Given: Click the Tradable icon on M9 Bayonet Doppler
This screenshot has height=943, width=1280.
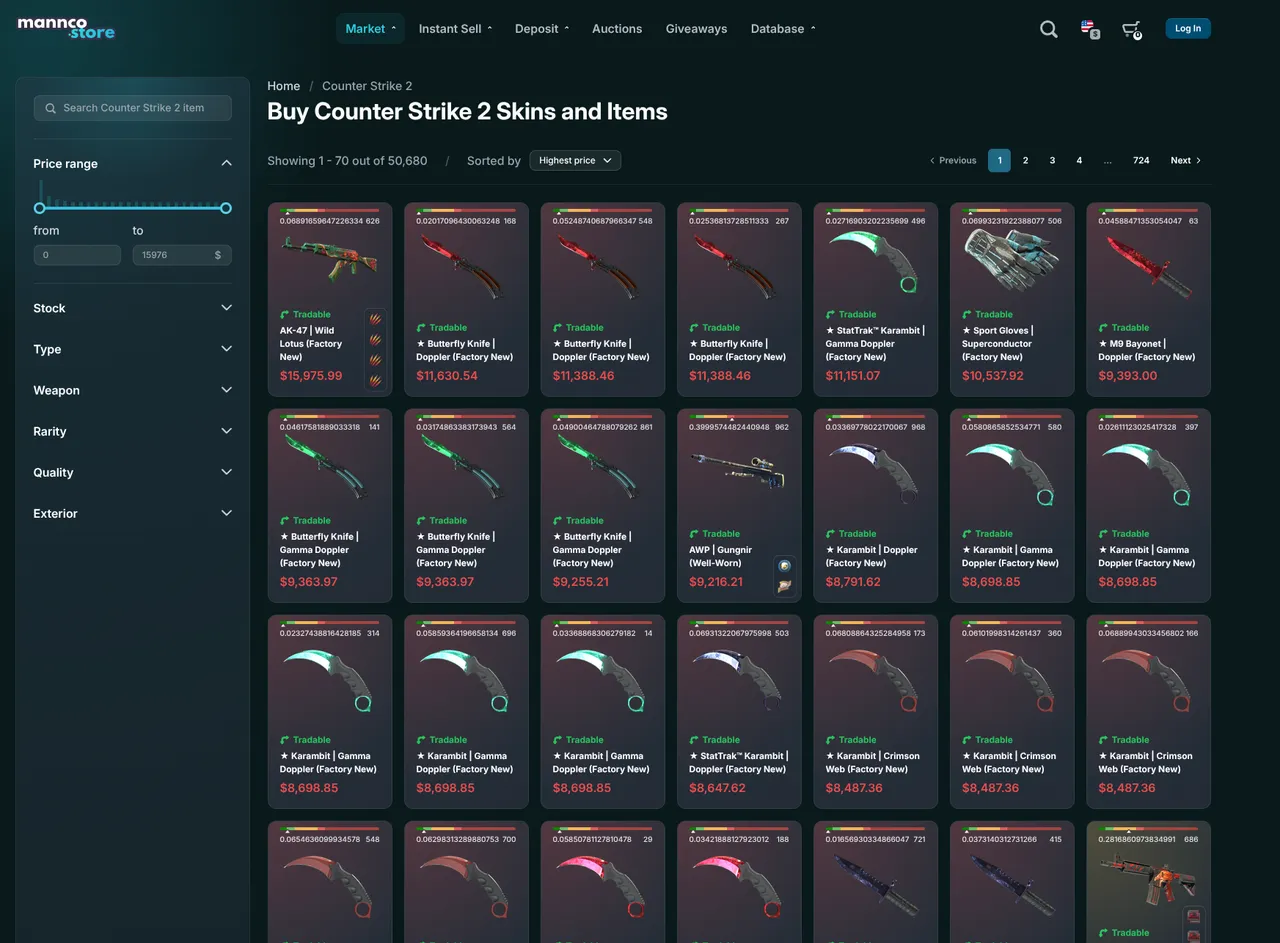Looking at the screenshot, I should coord(1104,327).
